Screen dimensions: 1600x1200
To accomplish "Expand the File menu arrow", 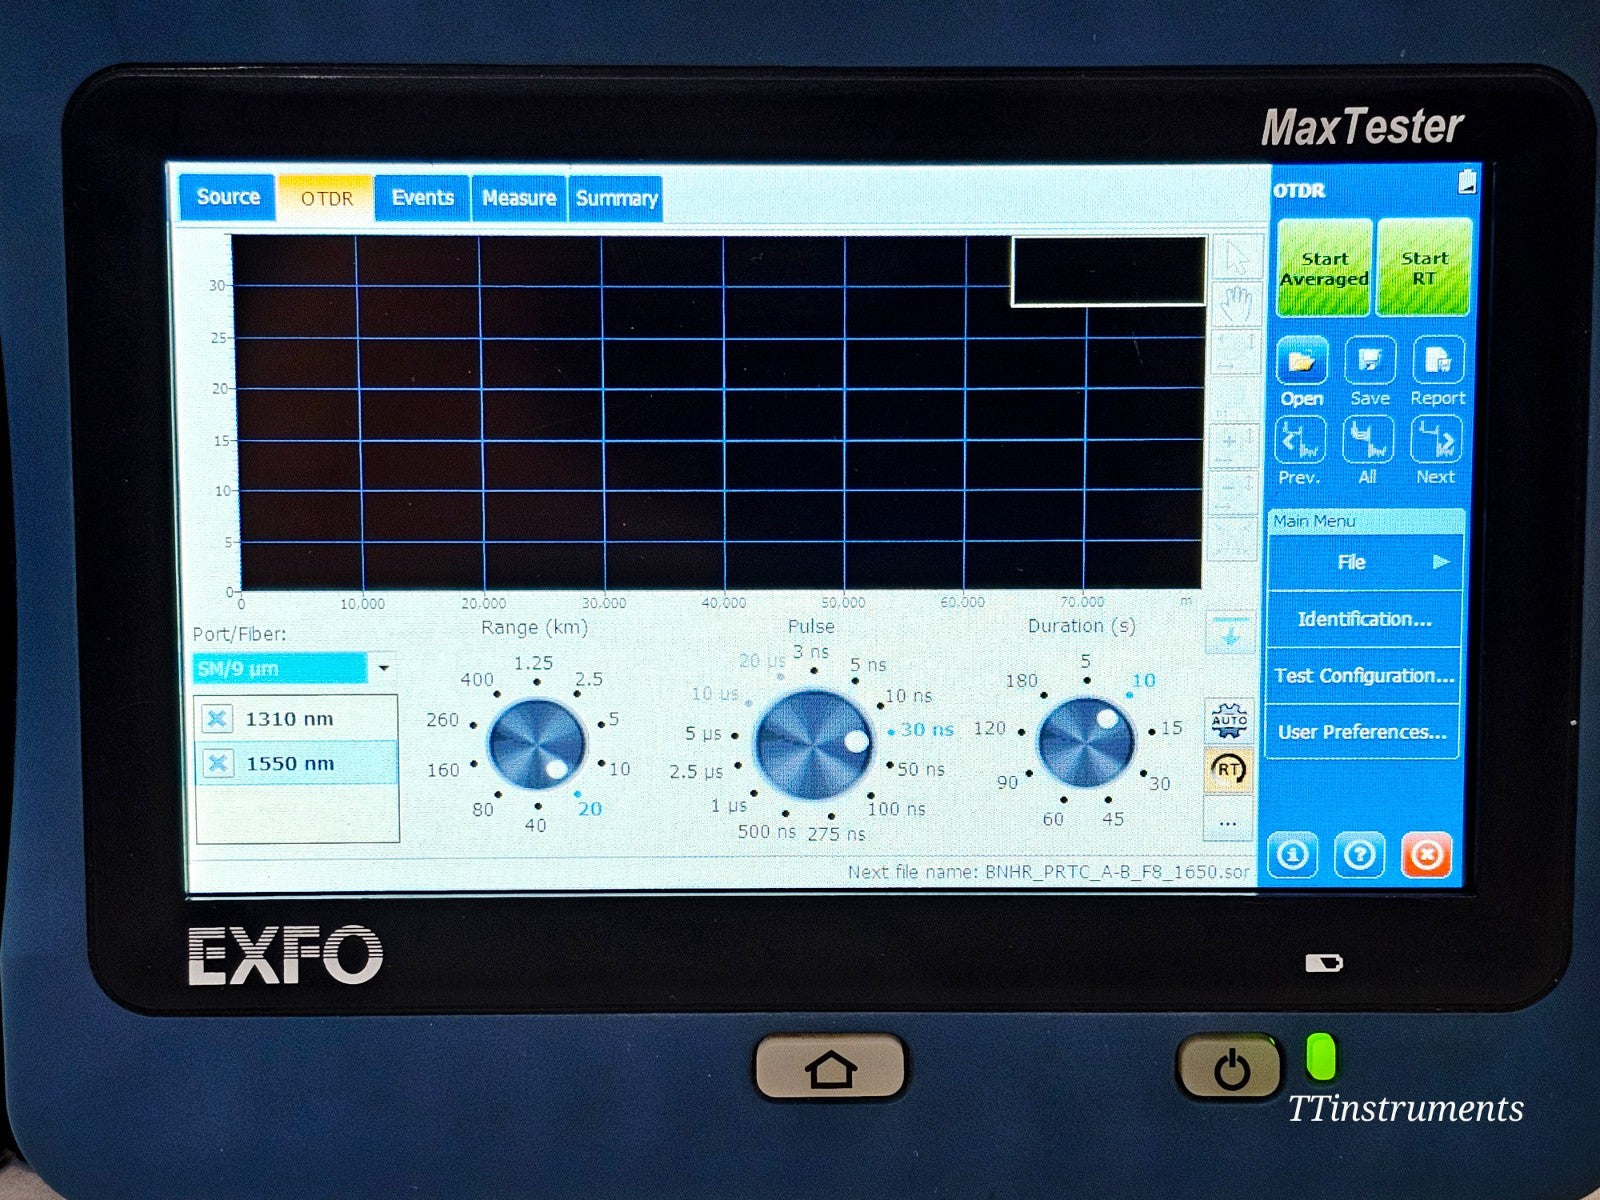I will tap(1441, 562).
